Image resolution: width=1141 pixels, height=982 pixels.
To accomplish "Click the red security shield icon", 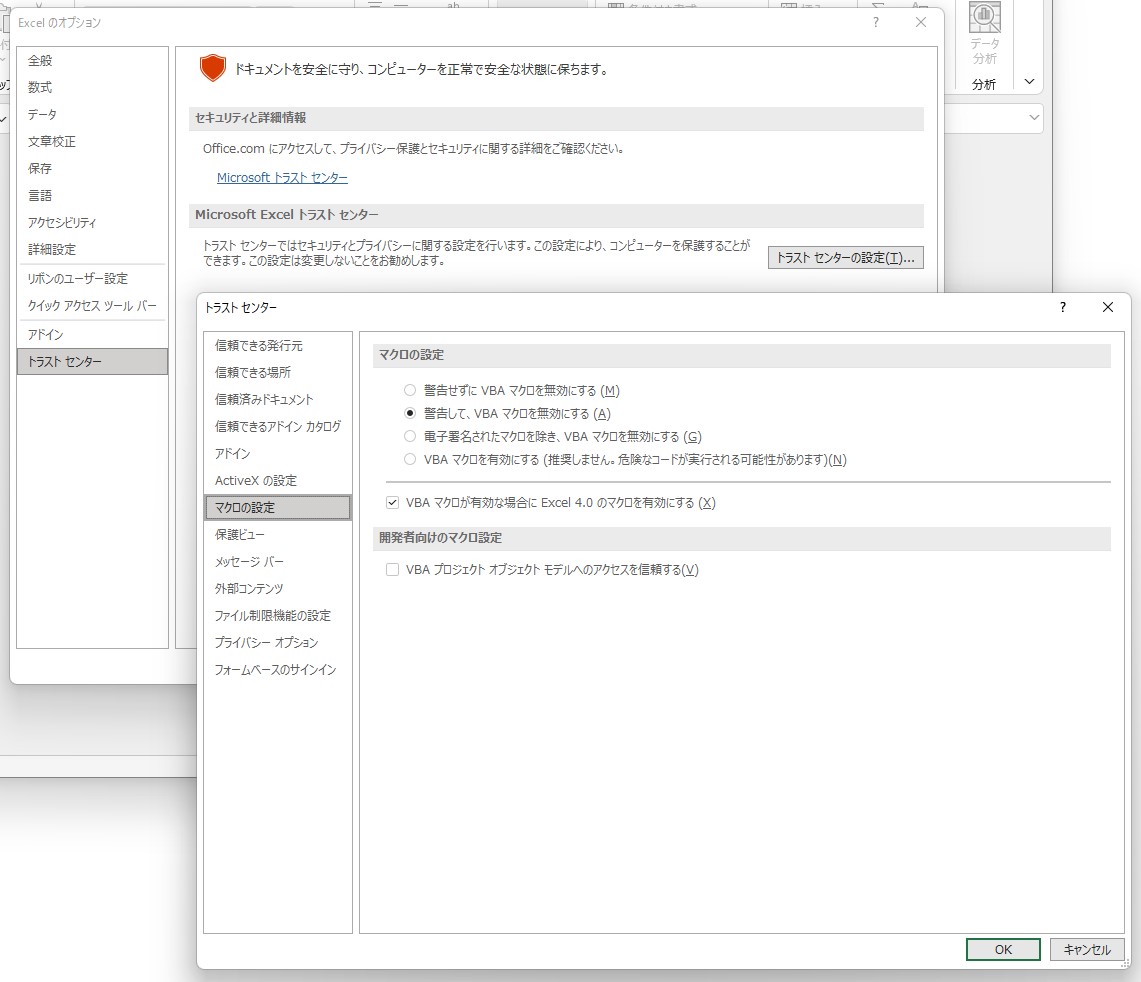I will (211, 69).
